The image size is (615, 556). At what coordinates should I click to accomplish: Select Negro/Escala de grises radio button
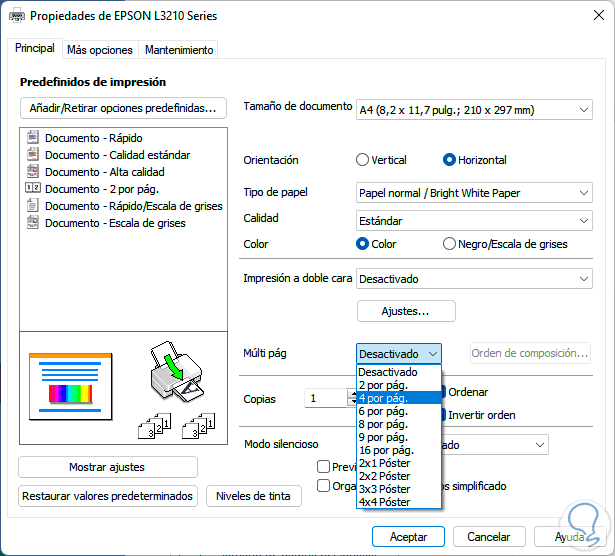pyautogui.click(x=449, y=244)
